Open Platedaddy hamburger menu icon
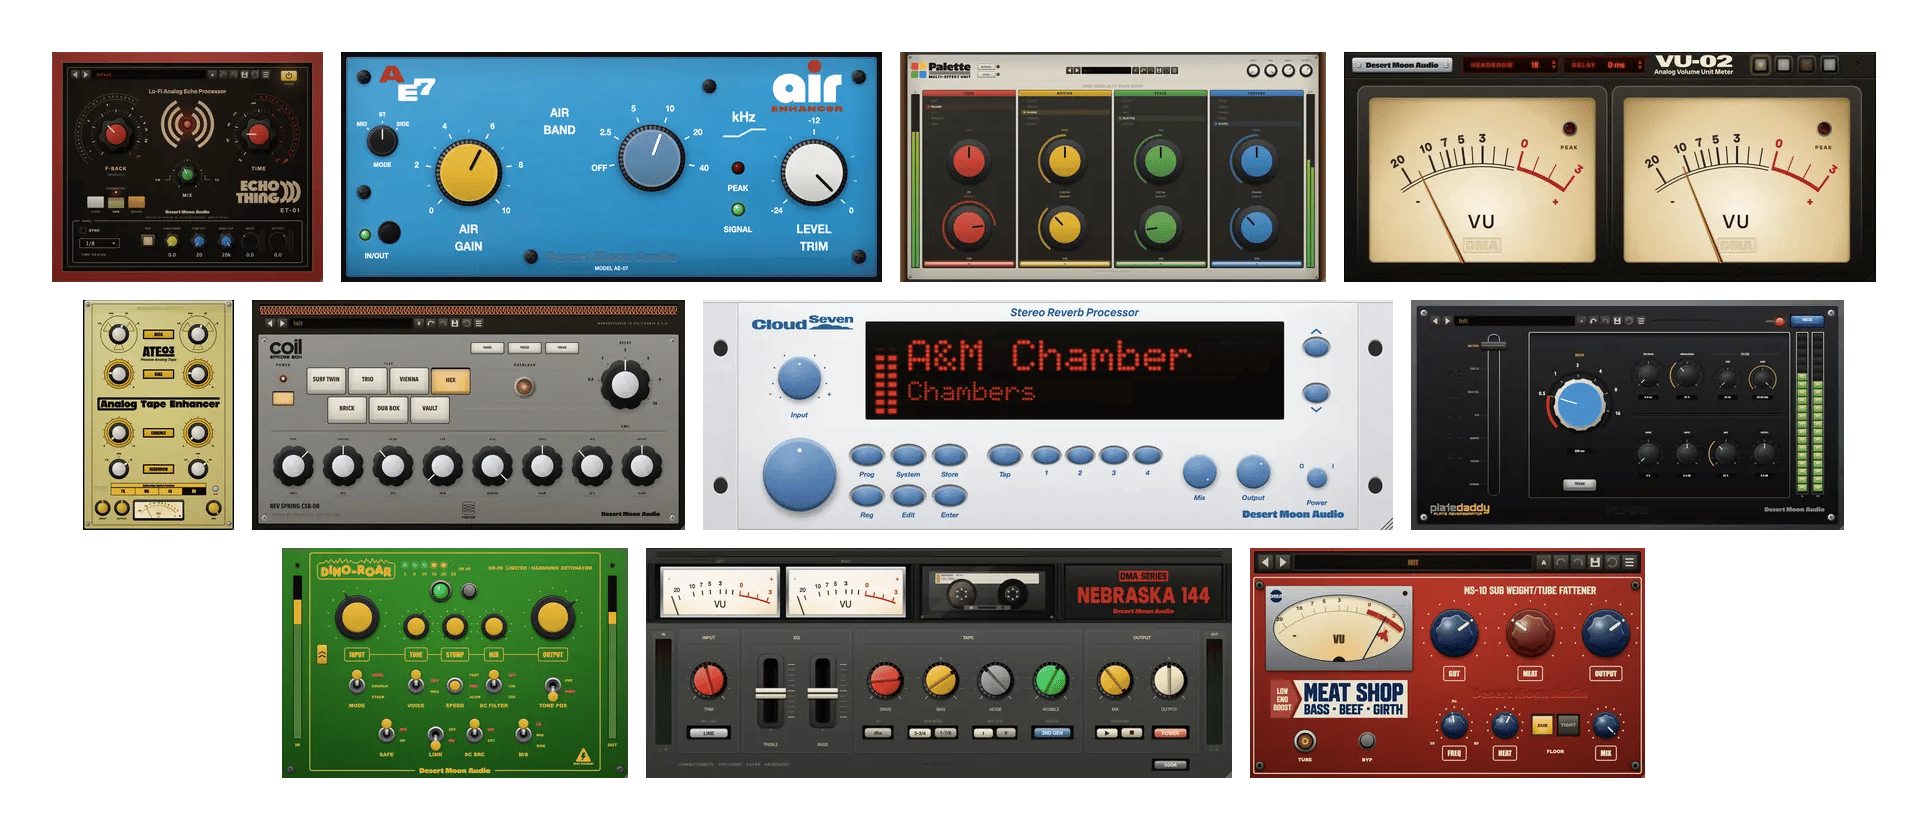The image size is (1928, 830). click(x=1641, y=321)
